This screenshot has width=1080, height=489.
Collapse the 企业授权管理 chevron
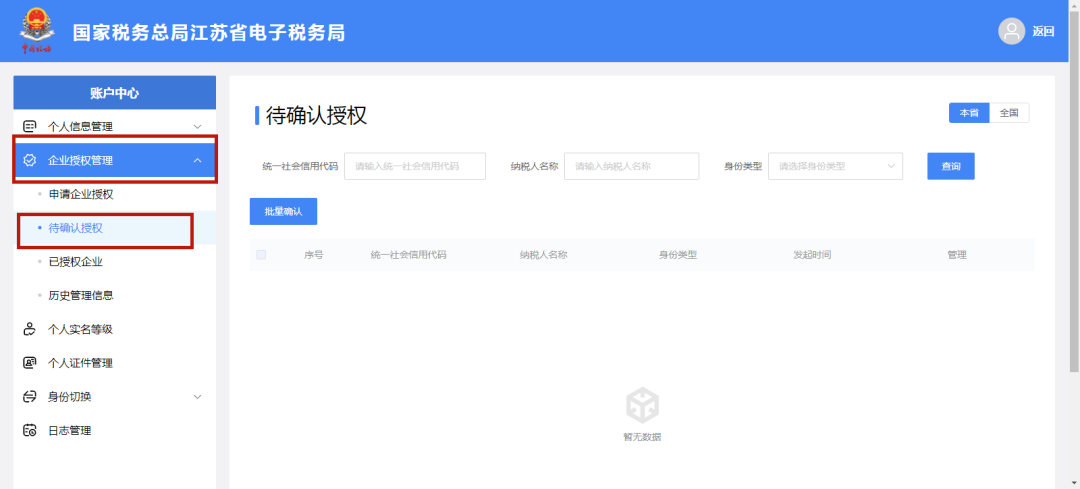point(198,160)
